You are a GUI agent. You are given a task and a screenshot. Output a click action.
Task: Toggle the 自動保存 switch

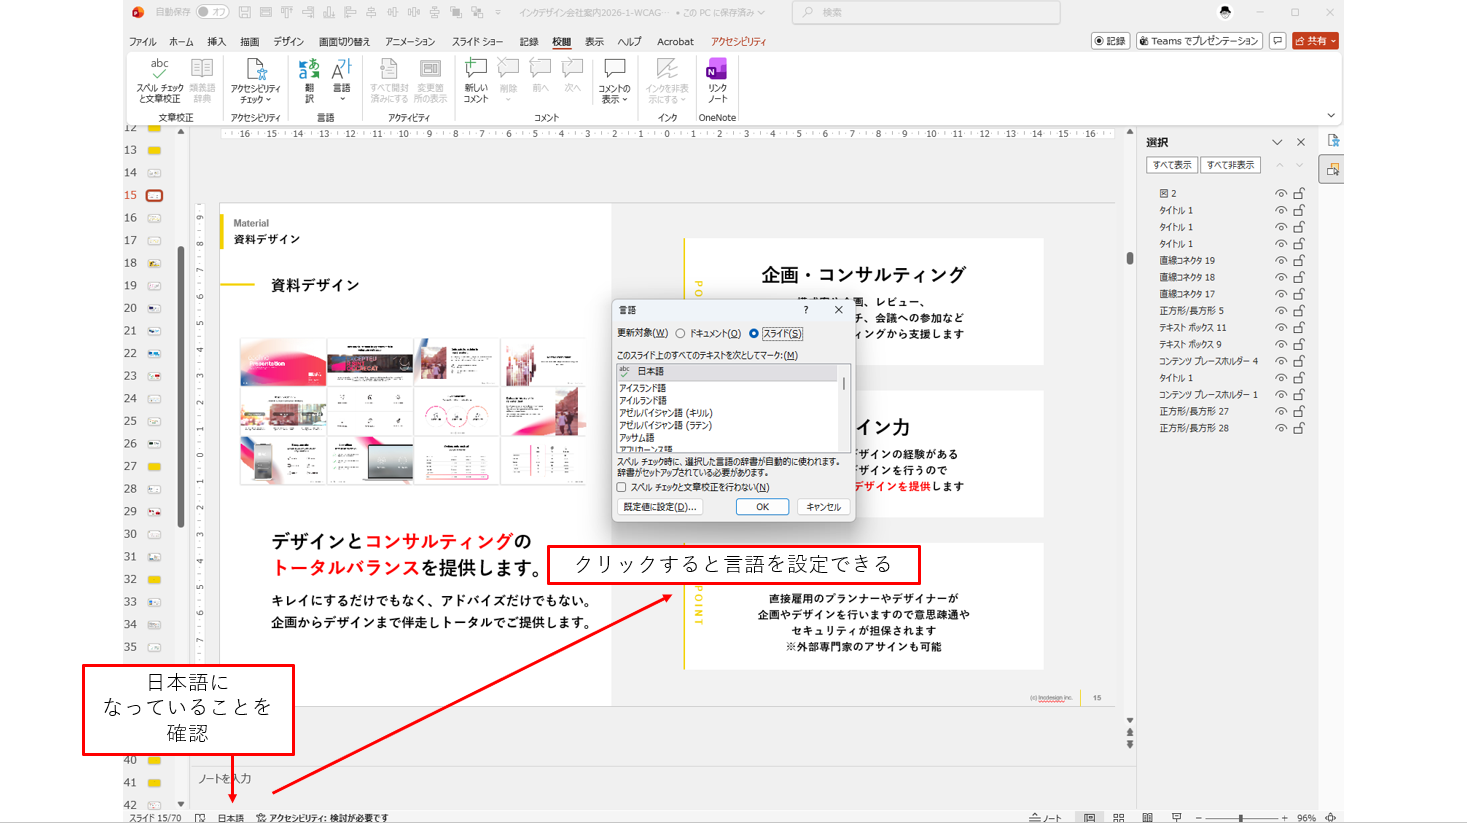tap(212, 12)
